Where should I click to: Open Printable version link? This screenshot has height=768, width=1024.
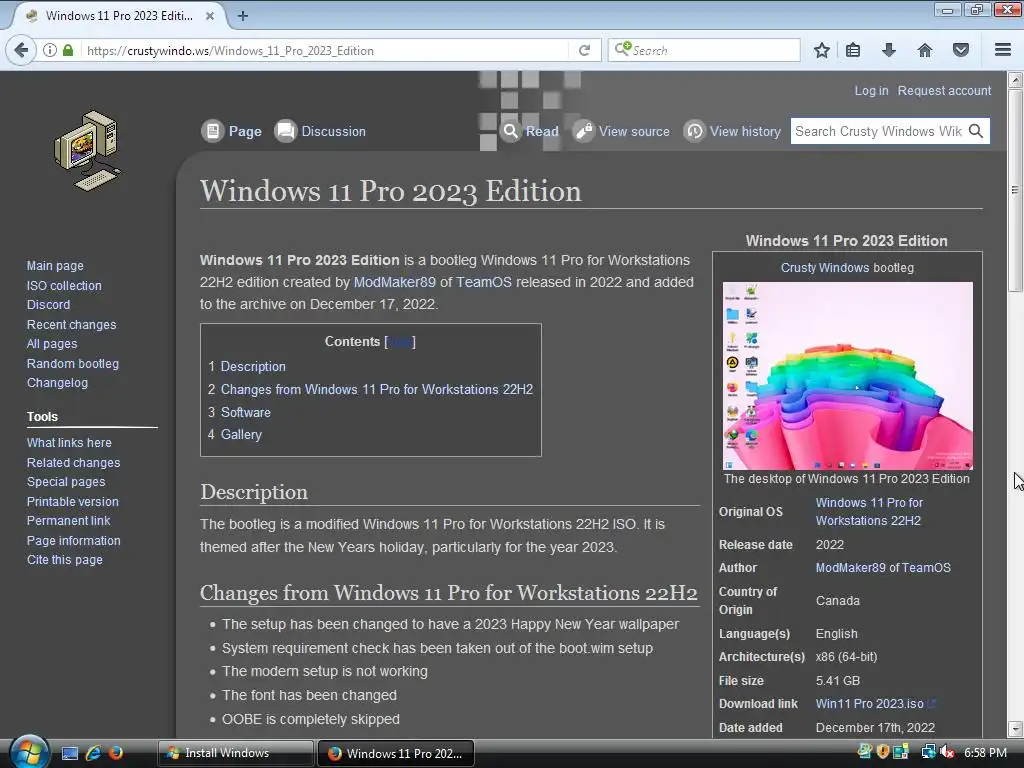(x=72, y=502)
